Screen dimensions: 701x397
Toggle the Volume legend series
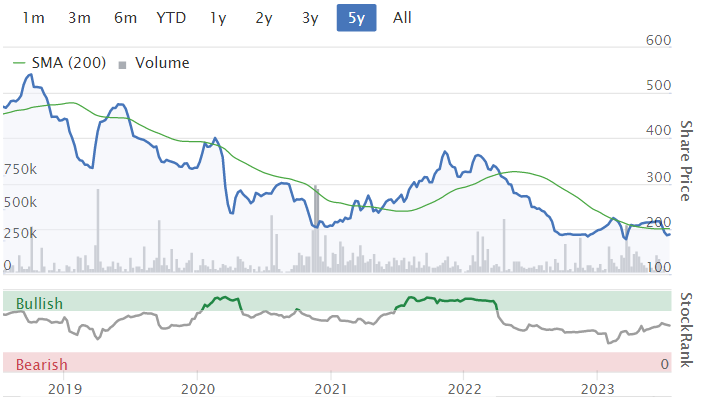click(x=154, y=63)
